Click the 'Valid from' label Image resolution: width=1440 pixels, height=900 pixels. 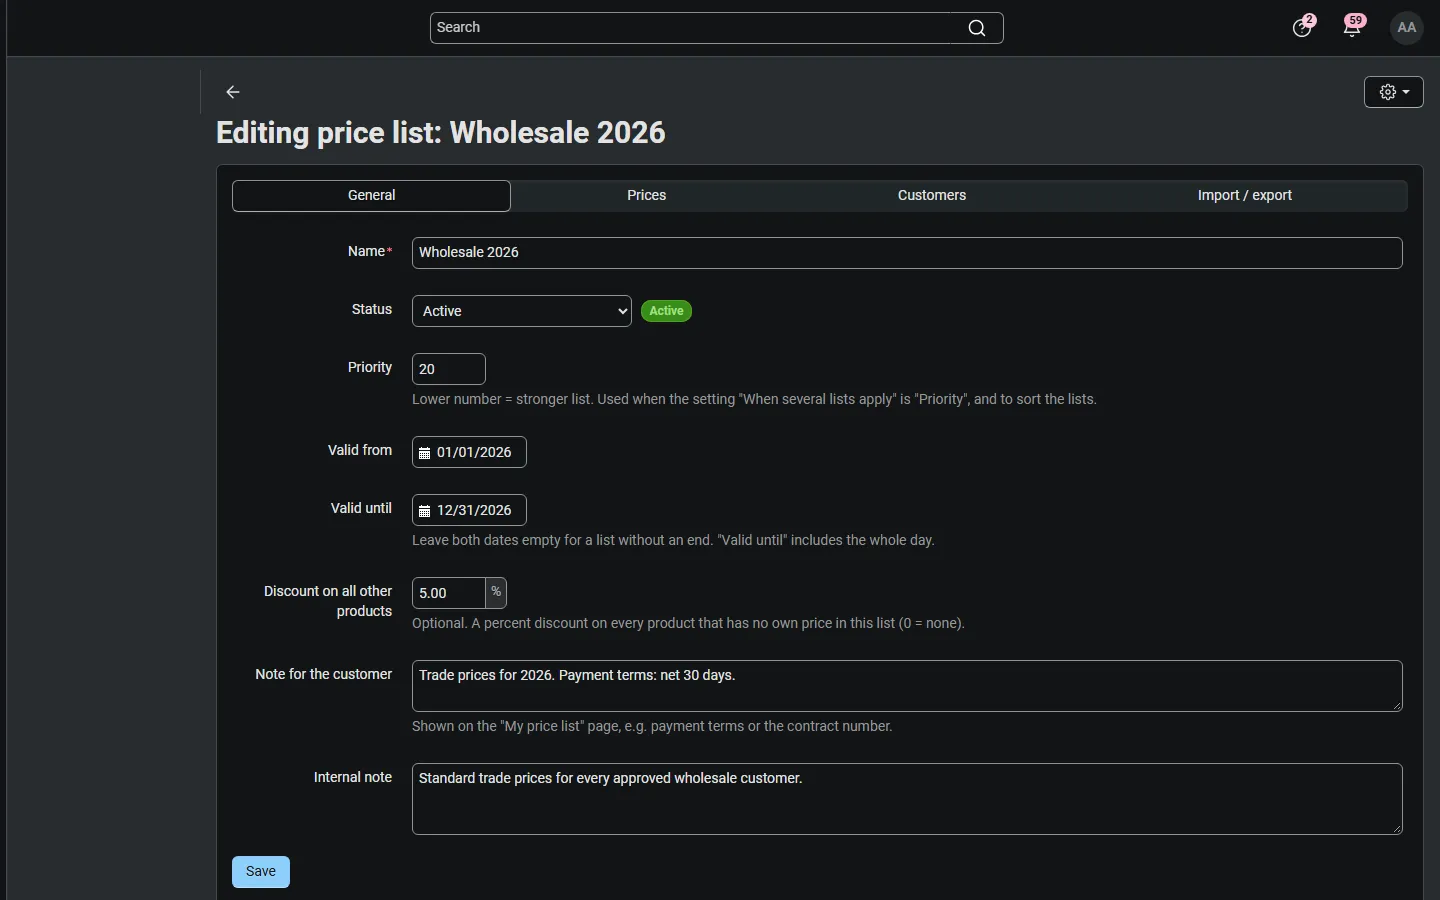(360, 451)
